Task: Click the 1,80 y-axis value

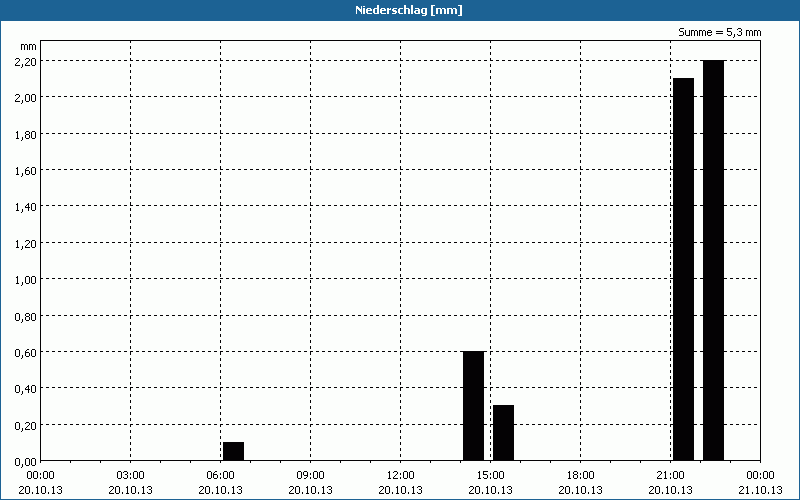Action: (x=26, y=134)
